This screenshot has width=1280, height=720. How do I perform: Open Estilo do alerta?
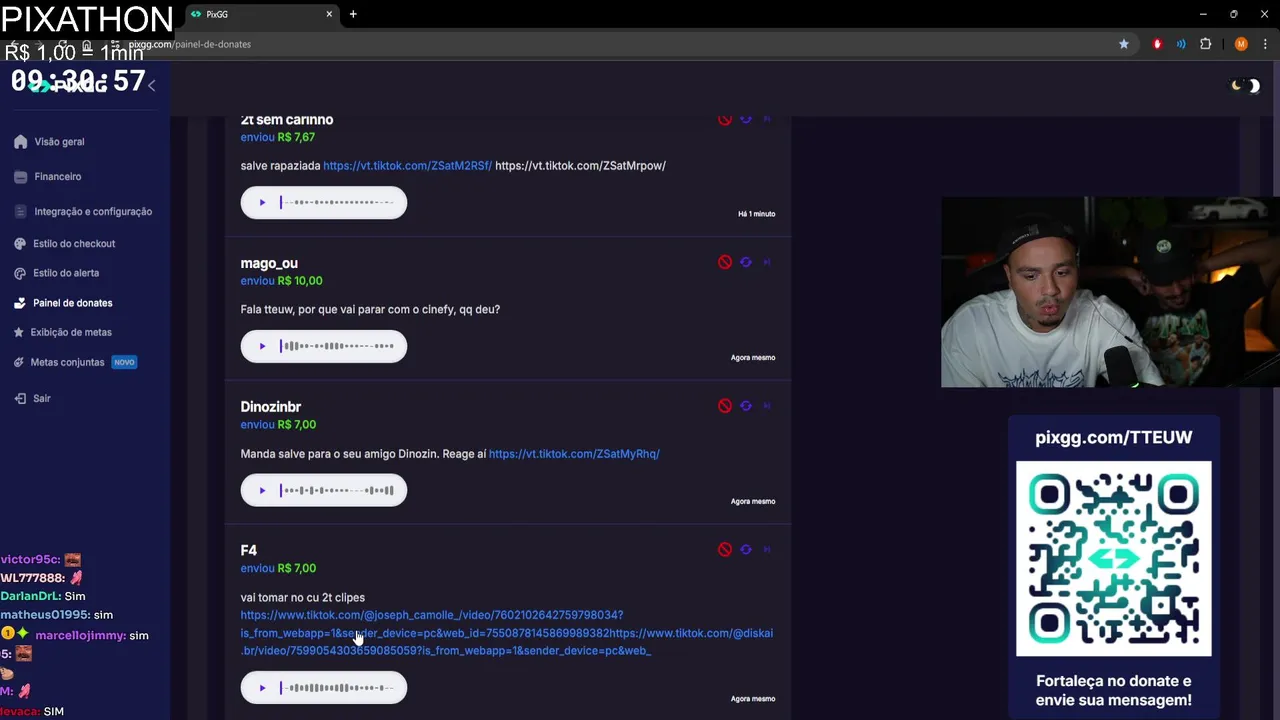[57, 273]
